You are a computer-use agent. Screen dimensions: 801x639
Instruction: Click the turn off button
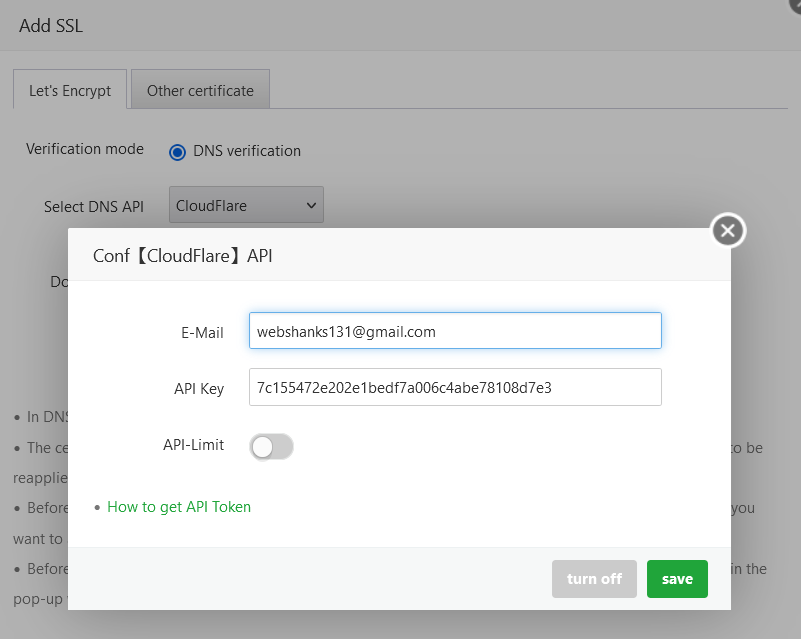coord(594,579)
